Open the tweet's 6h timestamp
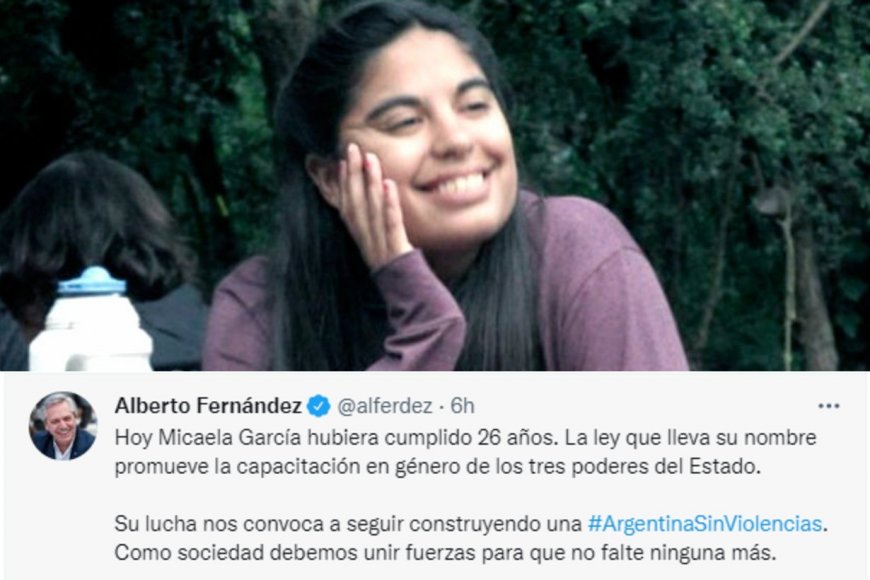The height and width of the screenshot is (580, 870). (462, 406)
